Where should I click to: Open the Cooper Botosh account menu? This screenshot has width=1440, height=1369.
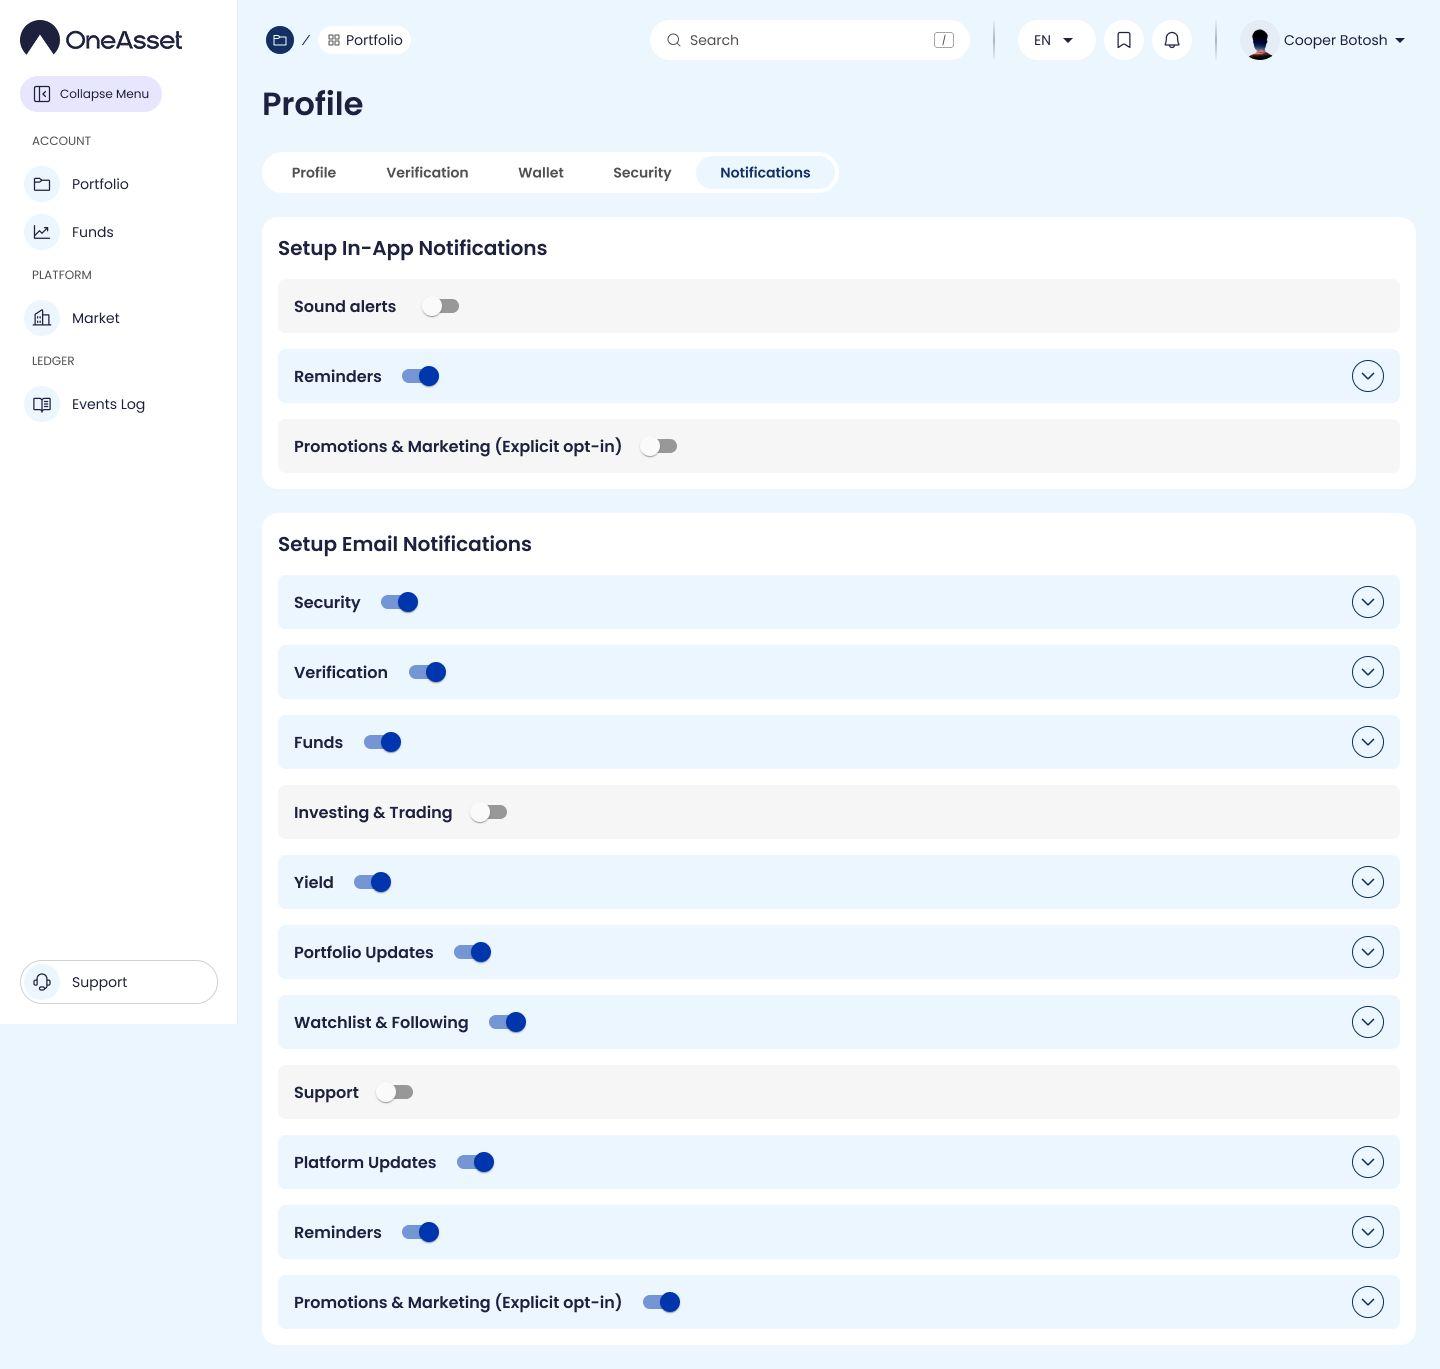tap(1324, 40)
